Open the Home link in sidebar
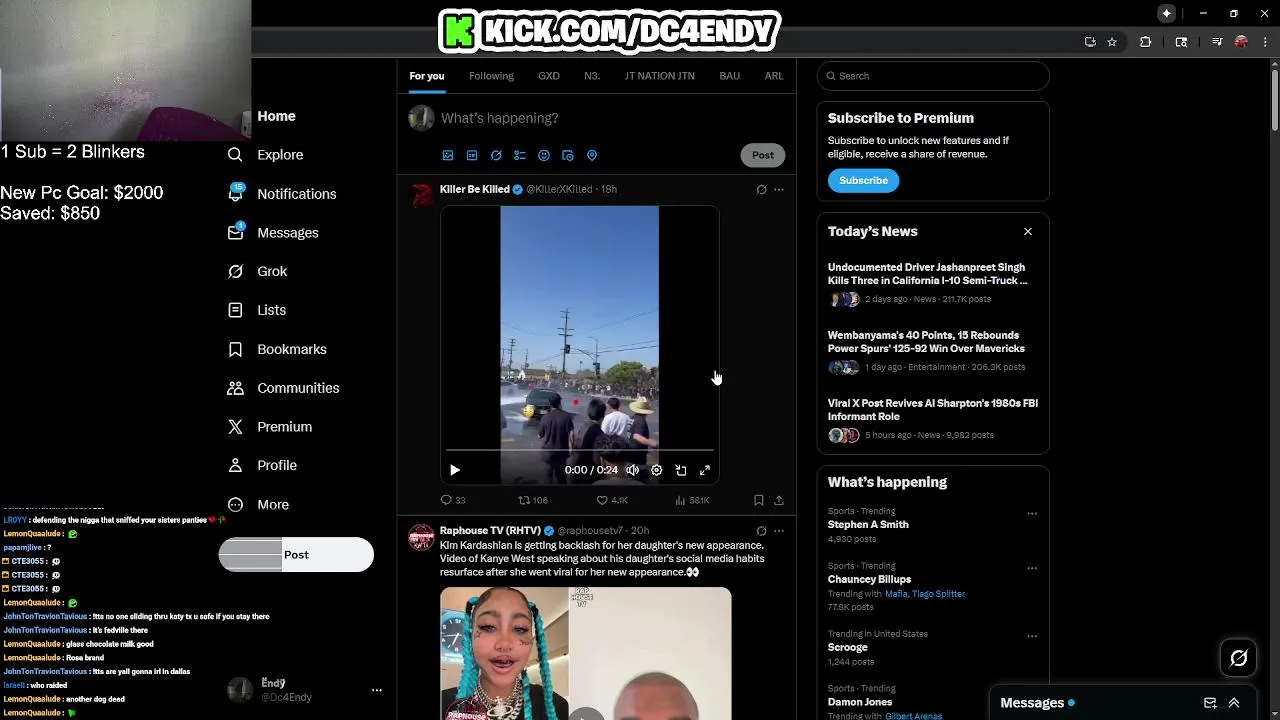 (277, 116)
